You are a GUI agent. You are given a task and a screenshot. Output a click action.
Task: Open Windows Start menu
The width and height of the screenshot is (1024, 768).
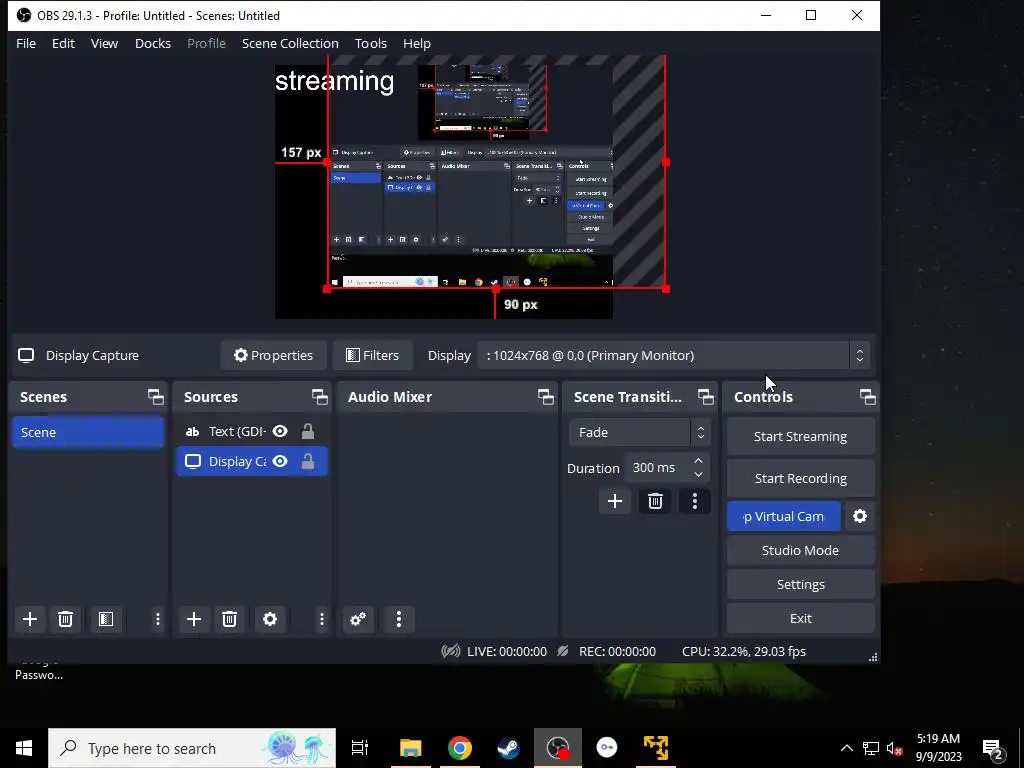pos(24,748)
